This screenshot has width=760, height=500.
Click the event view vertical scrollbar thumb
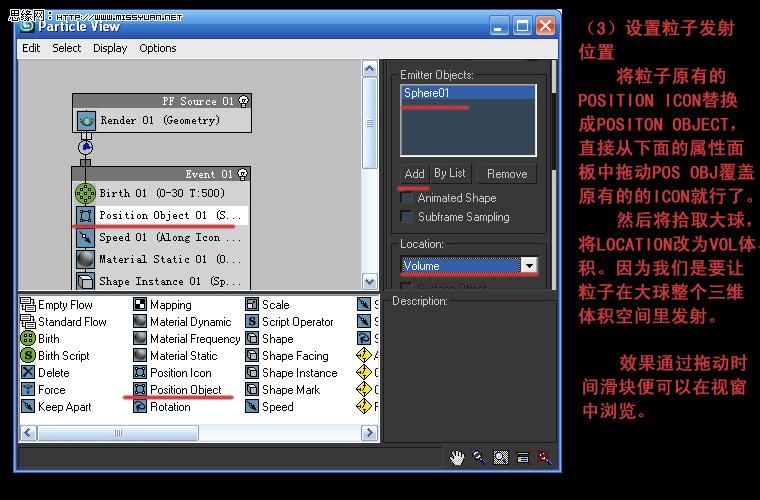370,123
